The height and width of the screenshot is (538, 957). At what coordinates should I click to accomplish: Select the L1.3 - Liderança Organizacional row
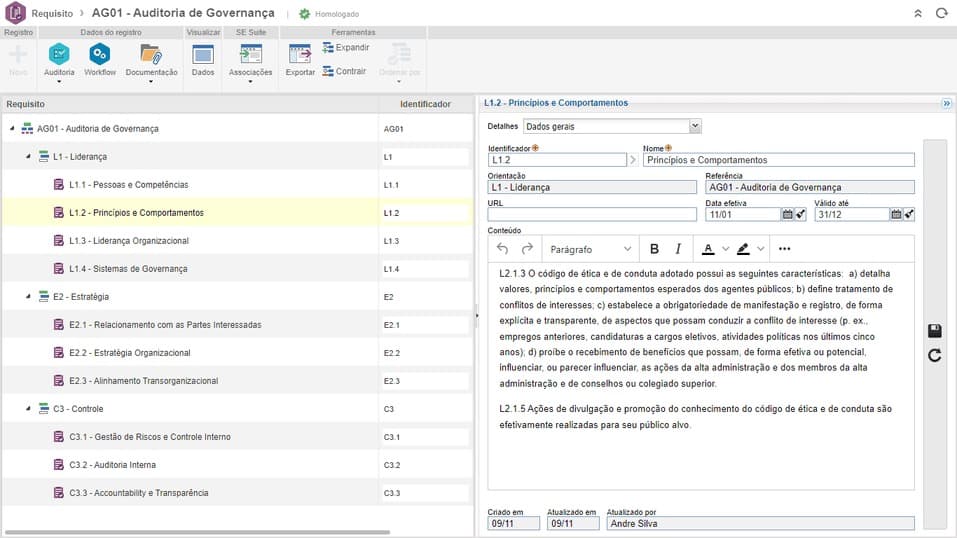click(x=237, y=241)
